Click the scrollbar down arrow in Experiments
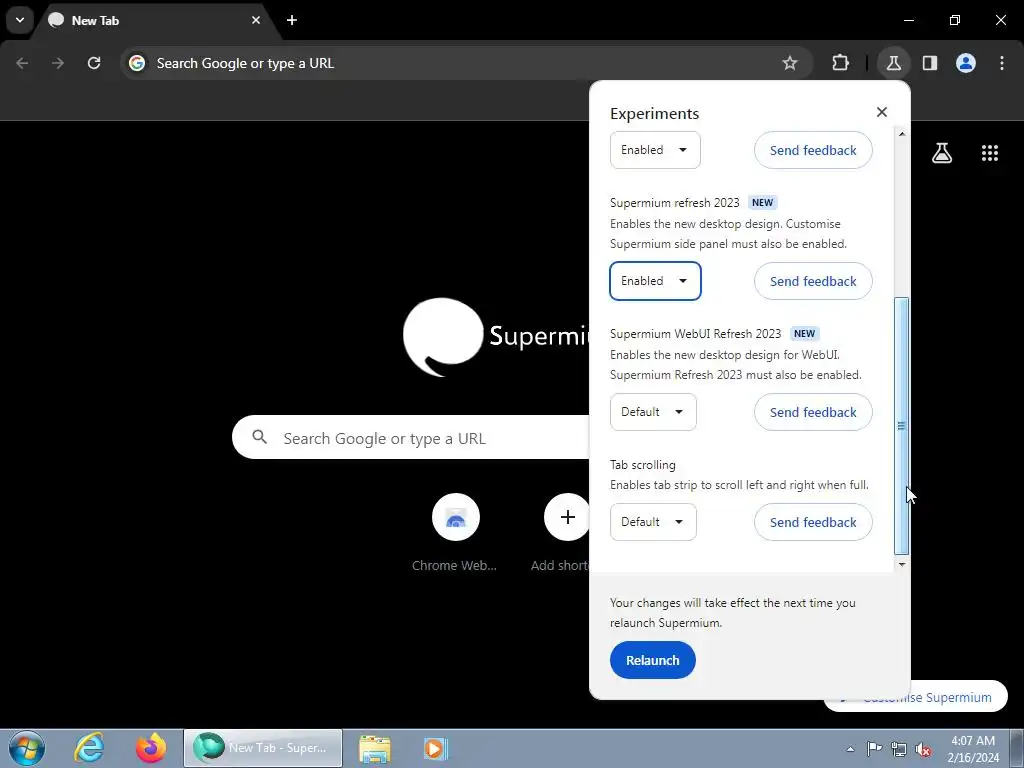Image resolution: width=1024 pixels, height=768 pixels. [x=902, y=564]
